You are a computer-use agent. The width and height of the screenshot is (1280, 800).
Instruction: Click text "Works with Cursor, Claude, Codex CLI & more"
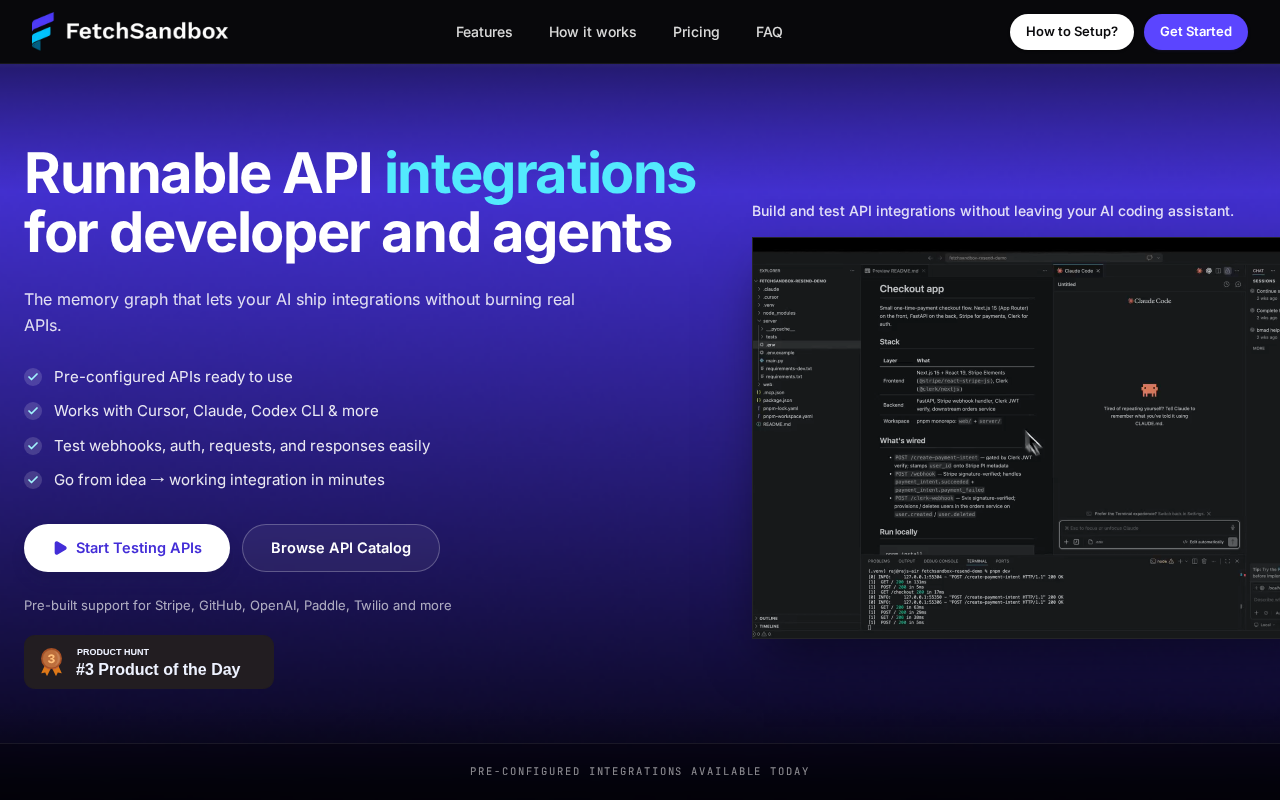(216, 411)
